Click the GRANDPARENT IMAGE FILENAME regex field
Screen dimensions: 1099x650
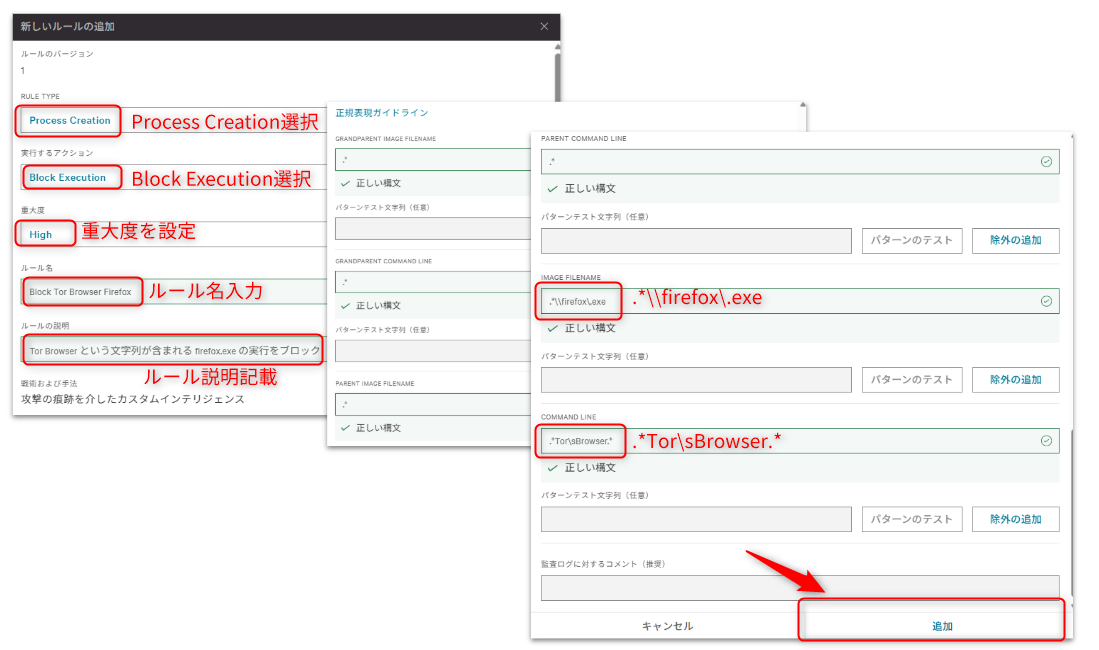(432, 160)
